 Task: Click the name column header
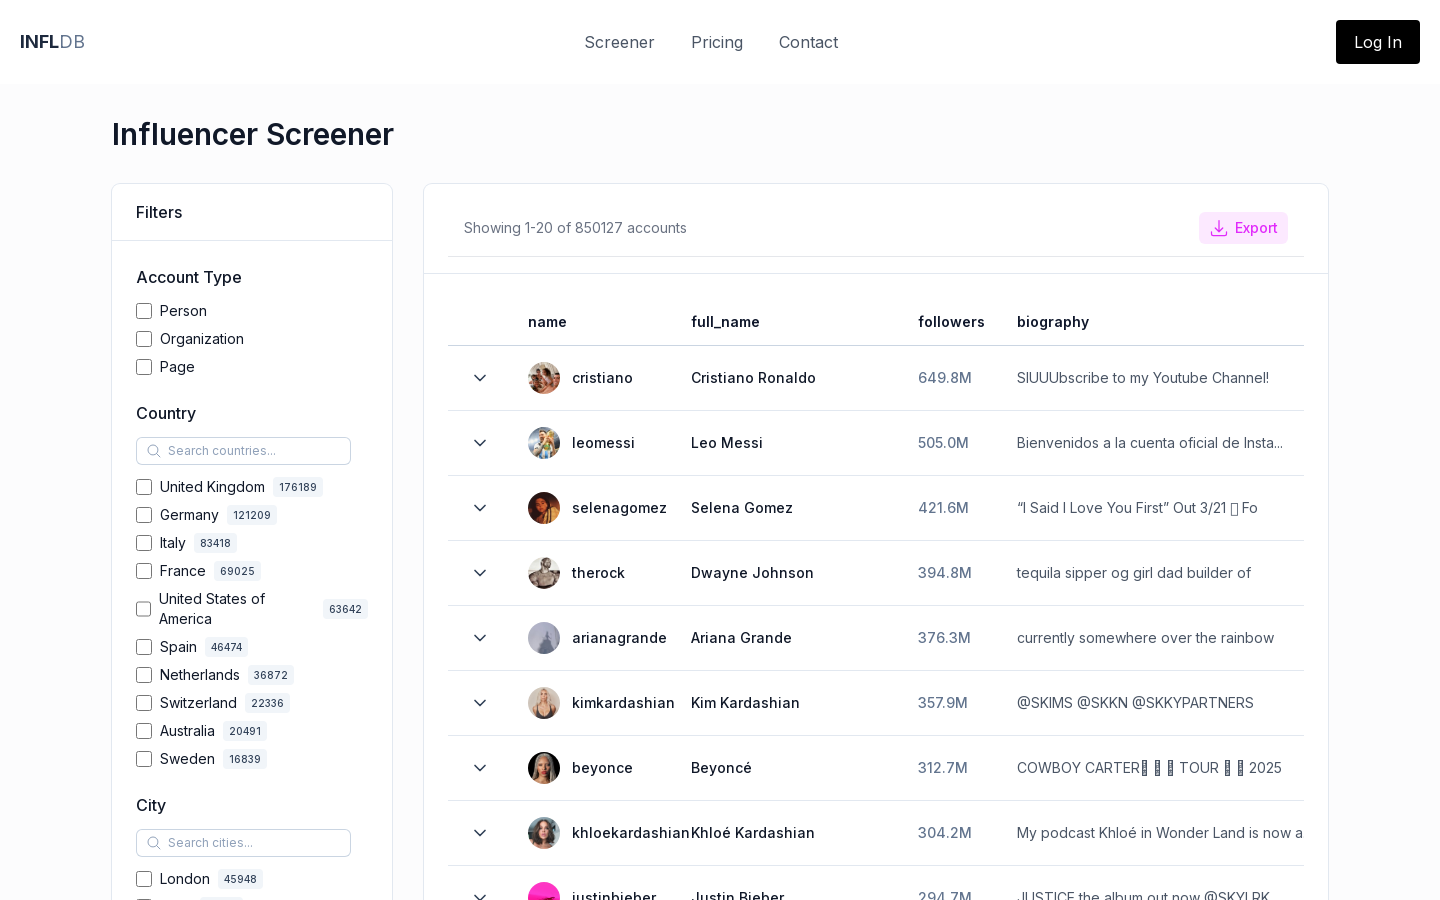point(547,322)
